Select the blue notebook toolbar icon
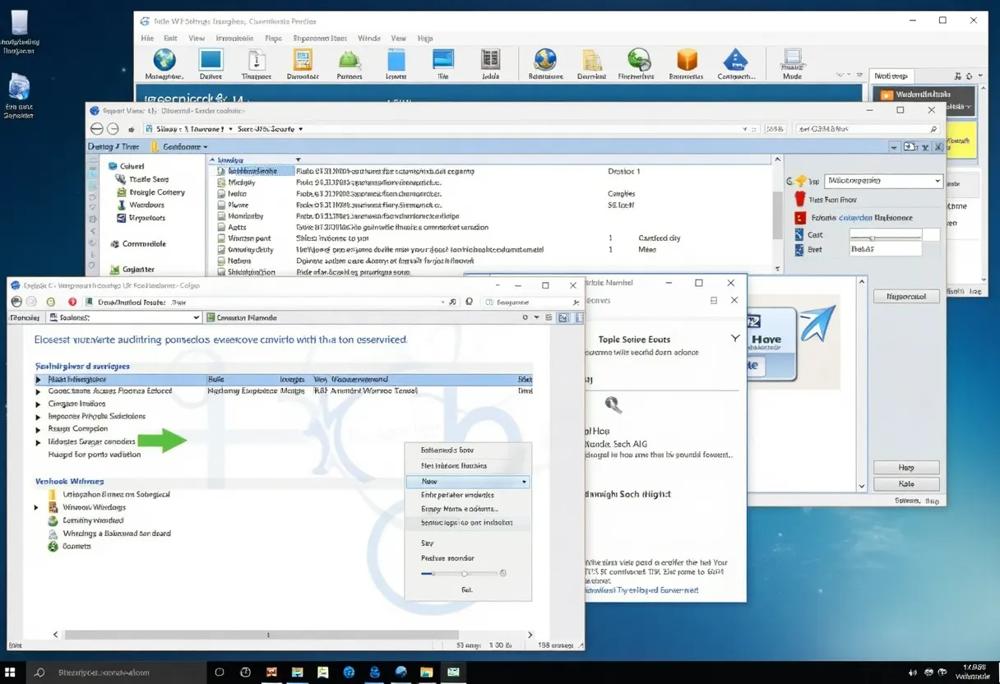 pyautogui.click(x=396, y=60)
